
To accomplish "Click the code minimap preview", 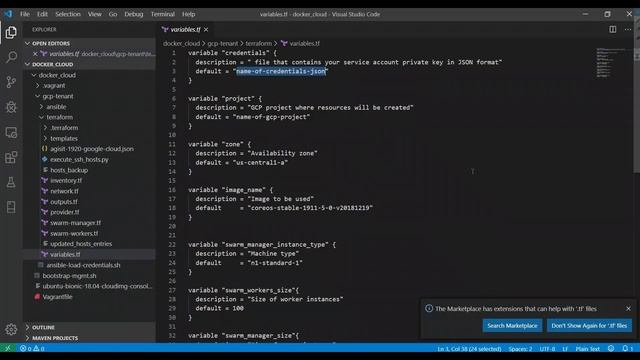I will pyautogui.click(x=610, y=63).
